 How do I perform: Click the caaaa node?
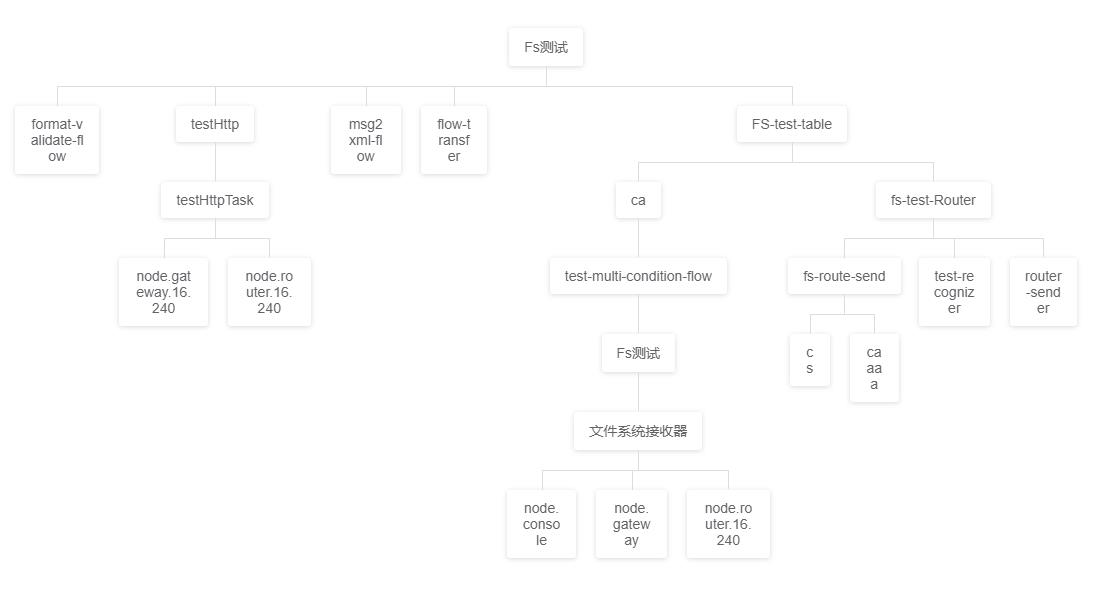point(875,368)
